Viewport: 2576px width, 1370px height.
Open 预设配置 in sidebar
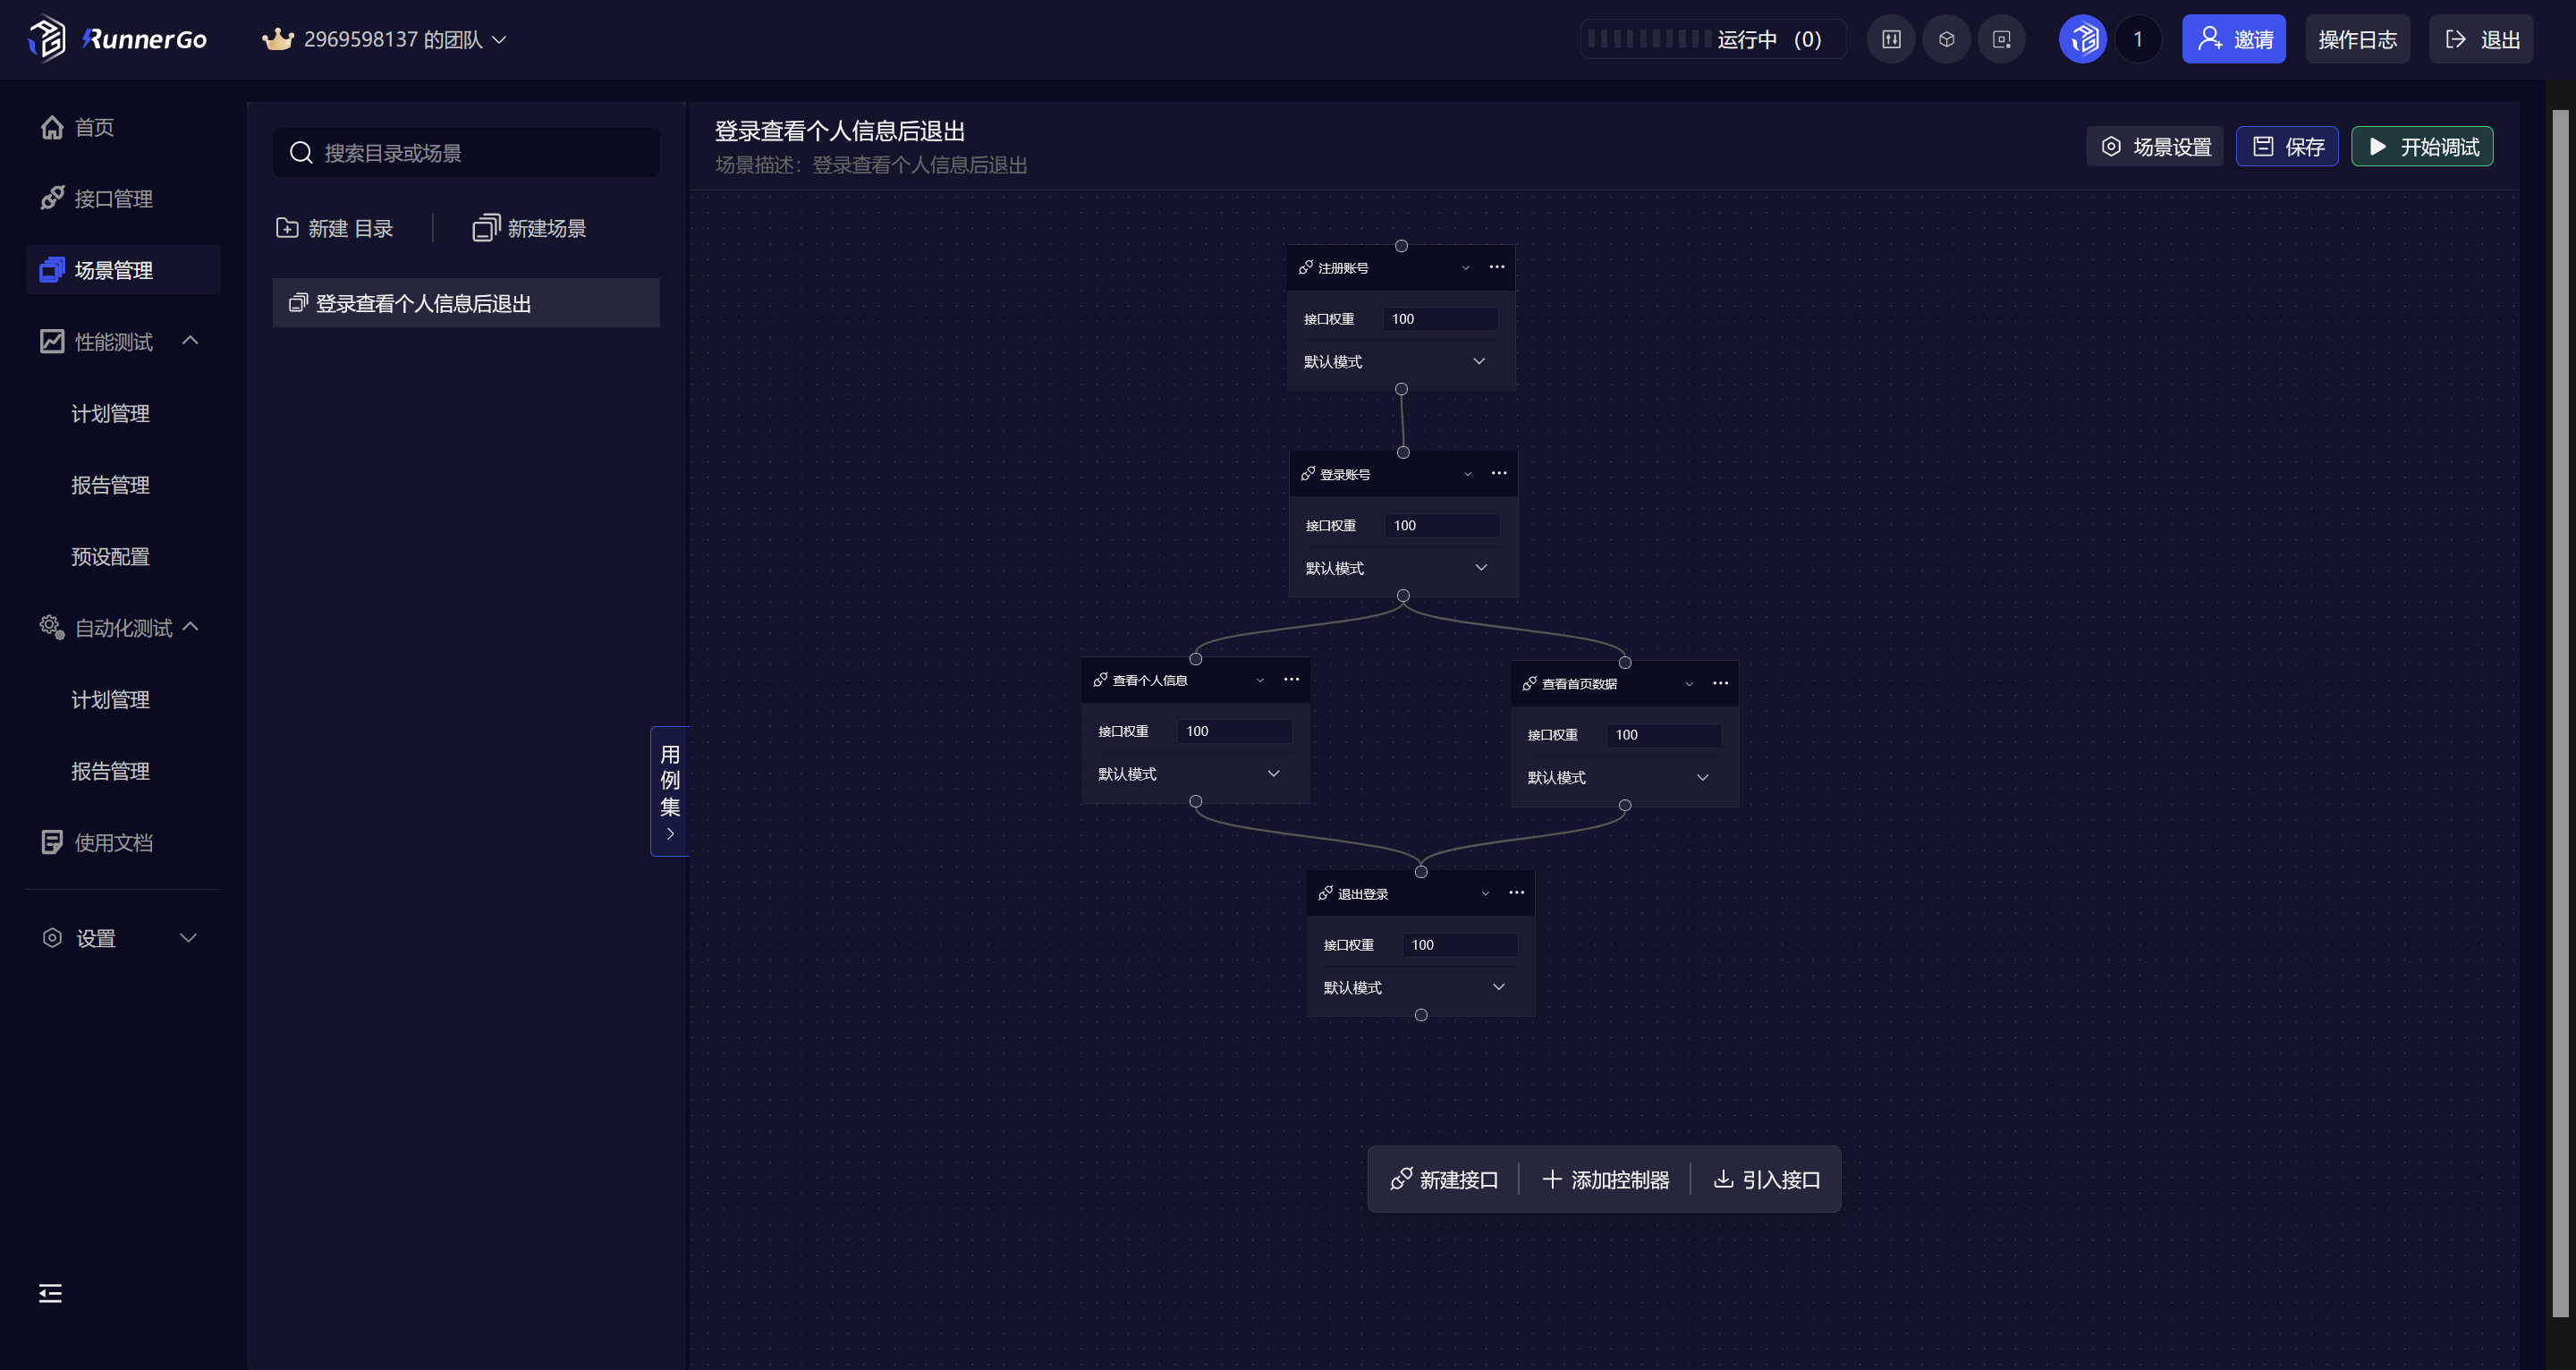(x=110, y=556)
